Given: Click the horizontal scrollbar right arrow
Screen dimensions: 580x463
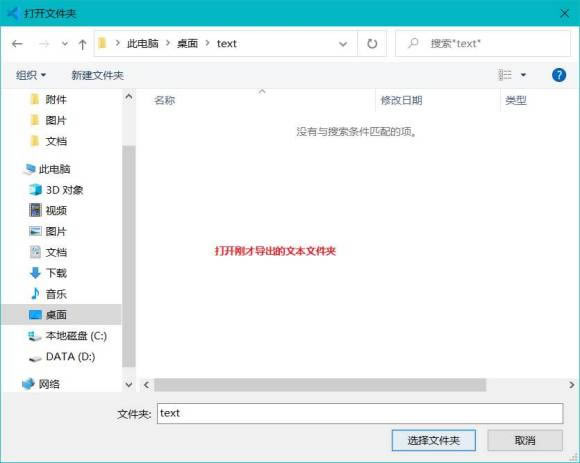Looking at the screenshot, I should click(x=571, y=385).
